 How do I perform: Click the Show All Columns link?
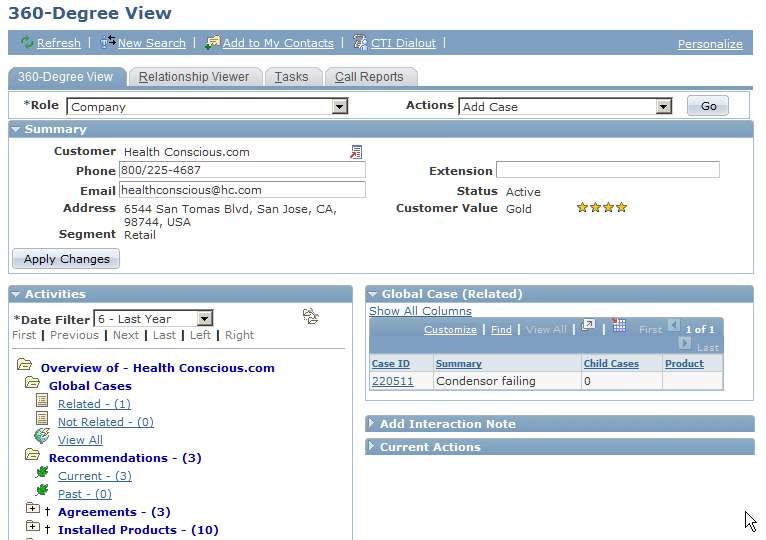pyautogui.click(x=420, y=311)
